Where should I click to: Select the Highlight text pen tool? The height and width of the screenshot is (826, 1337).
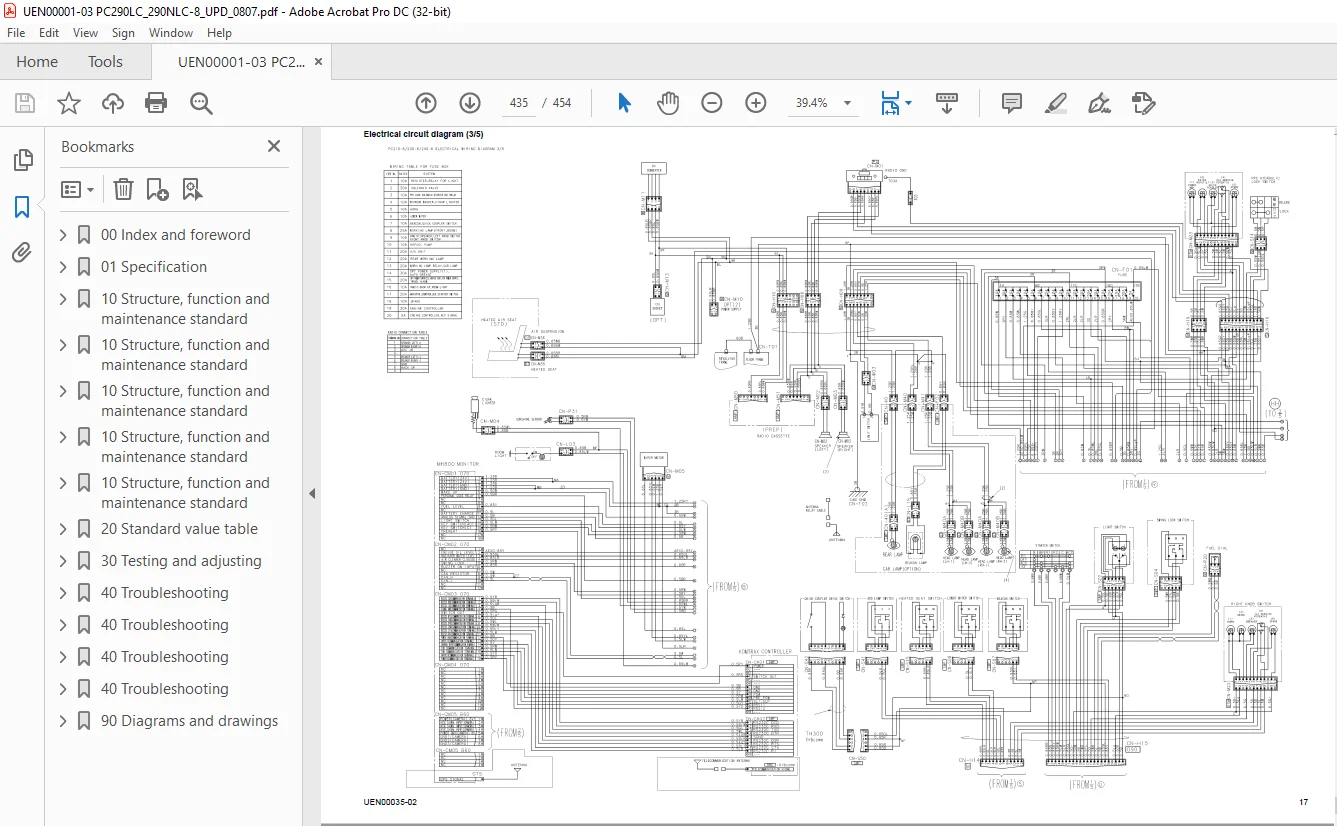[x=1056, y=103]
